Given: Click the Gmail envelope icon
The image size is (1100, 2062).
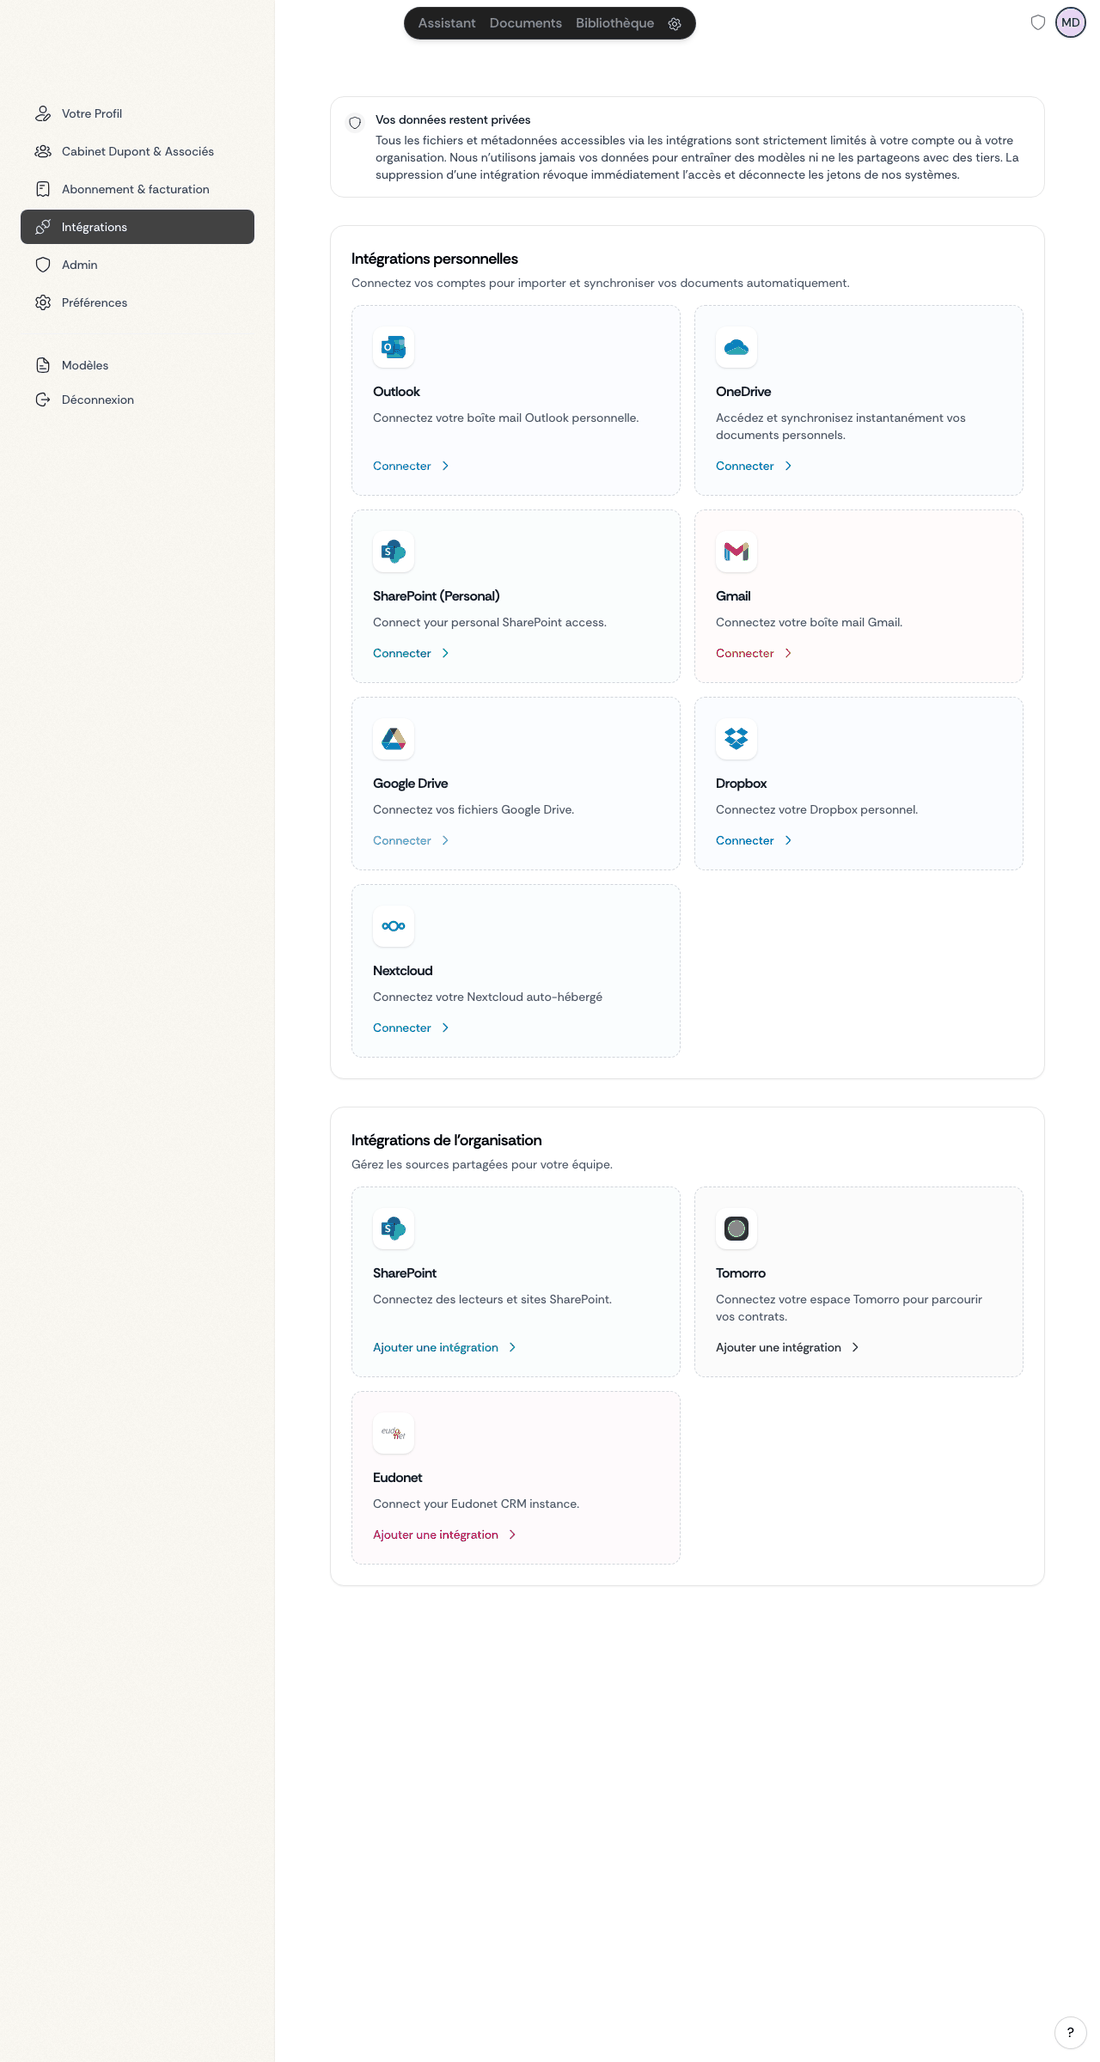Looking at the screenshot, I should tap(736, 551).
